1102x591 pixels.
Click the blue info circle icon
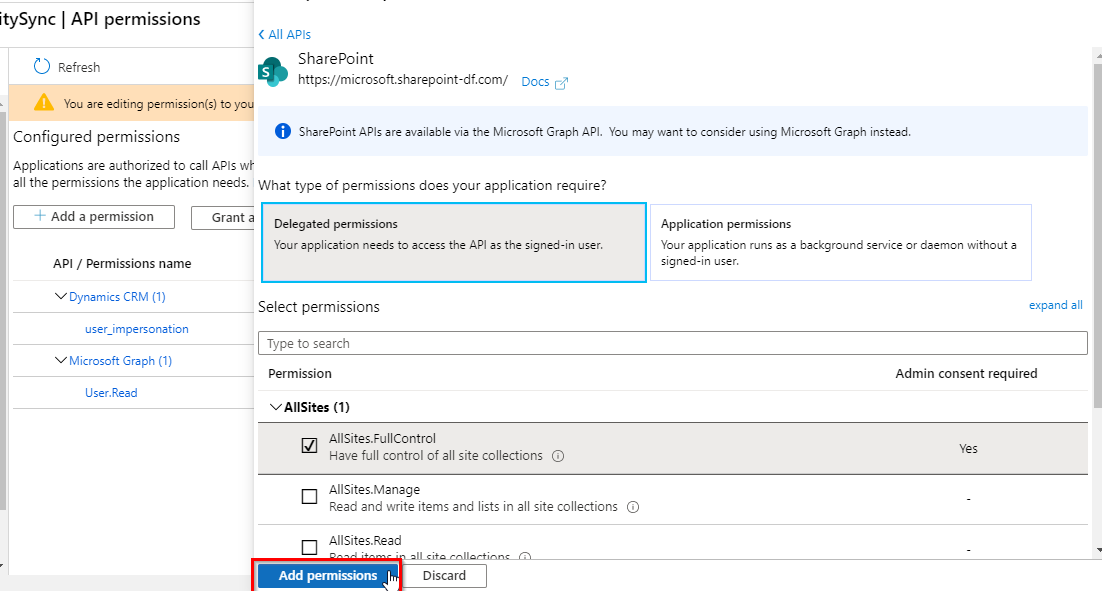tap(283, 131)
